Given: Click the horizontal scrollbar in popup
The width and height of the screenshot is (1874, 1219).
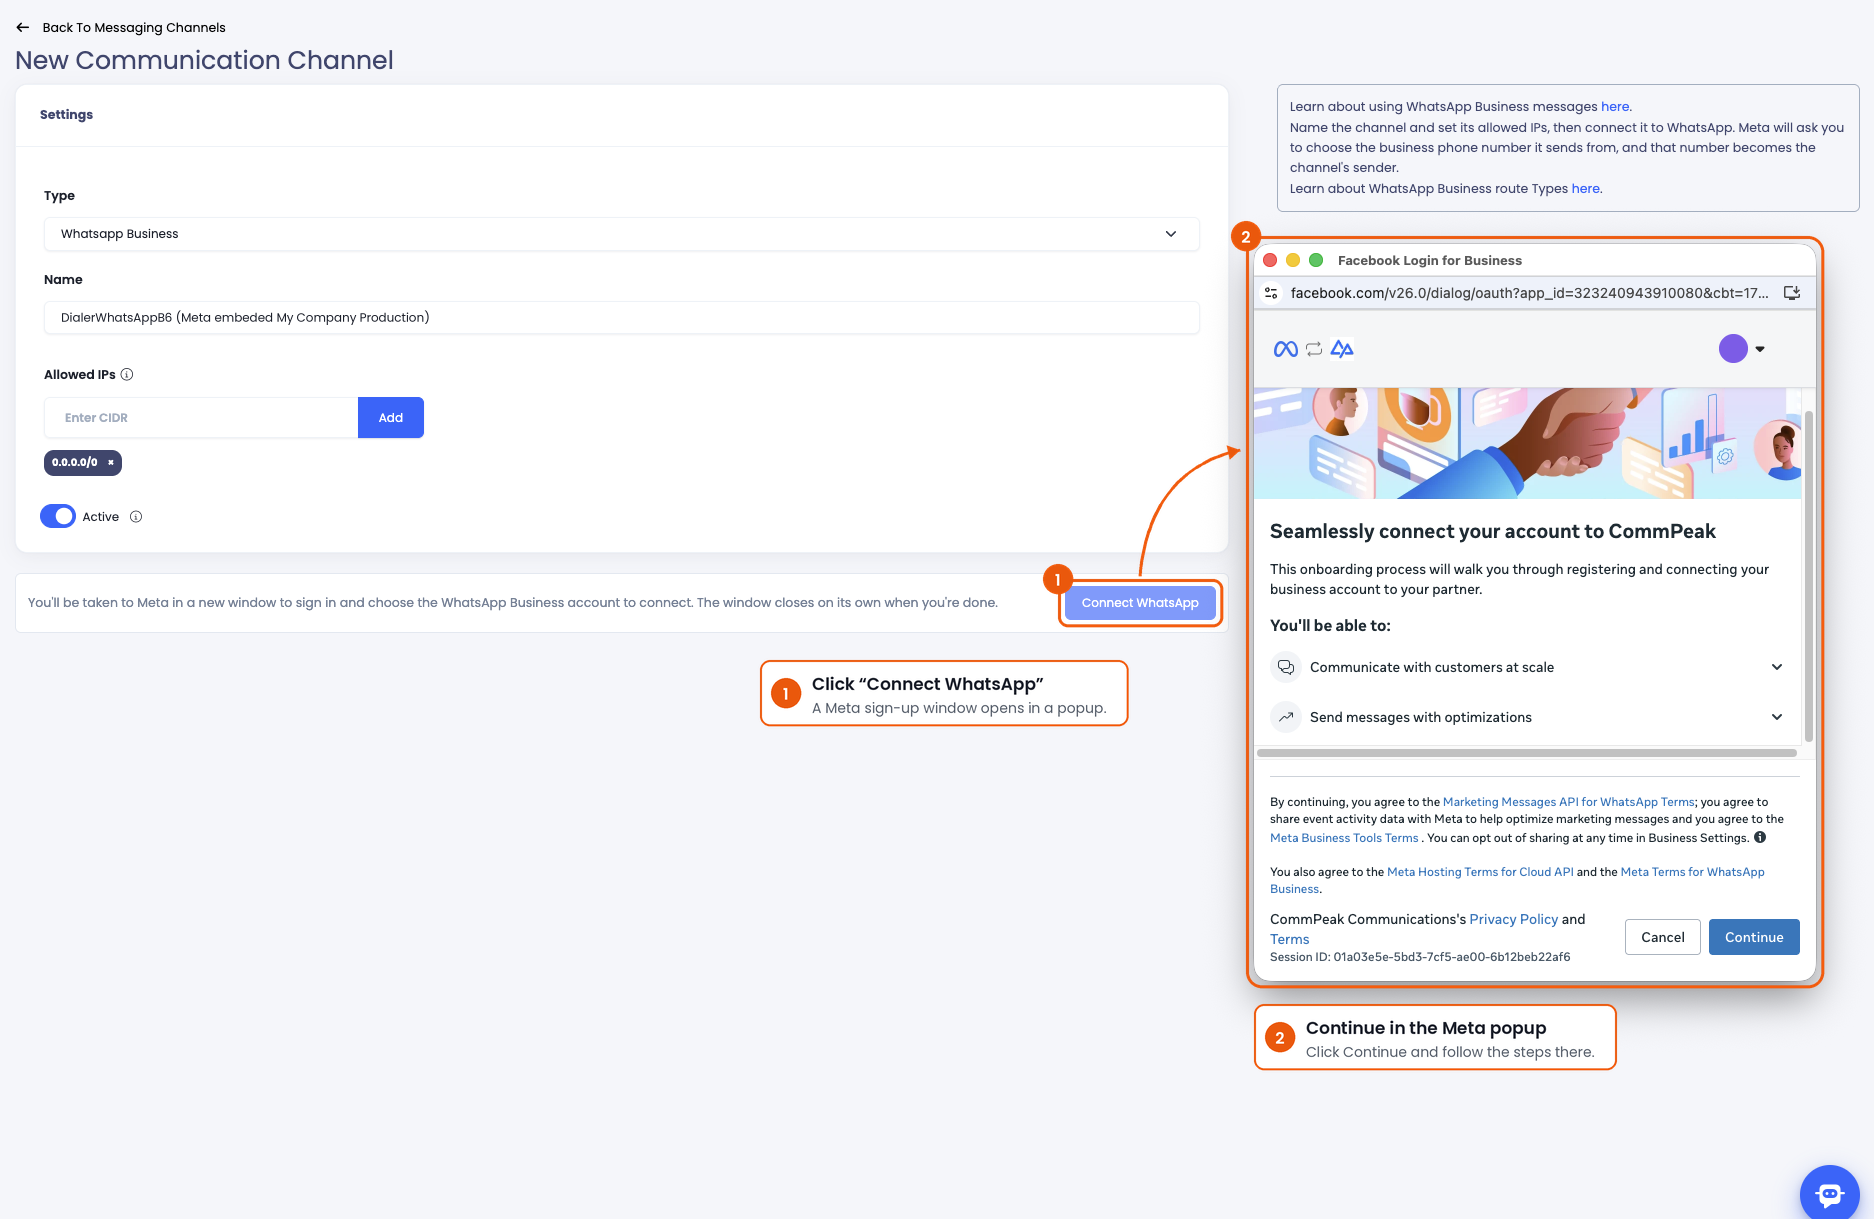Looking at the screenshot, I should 1526,753.
